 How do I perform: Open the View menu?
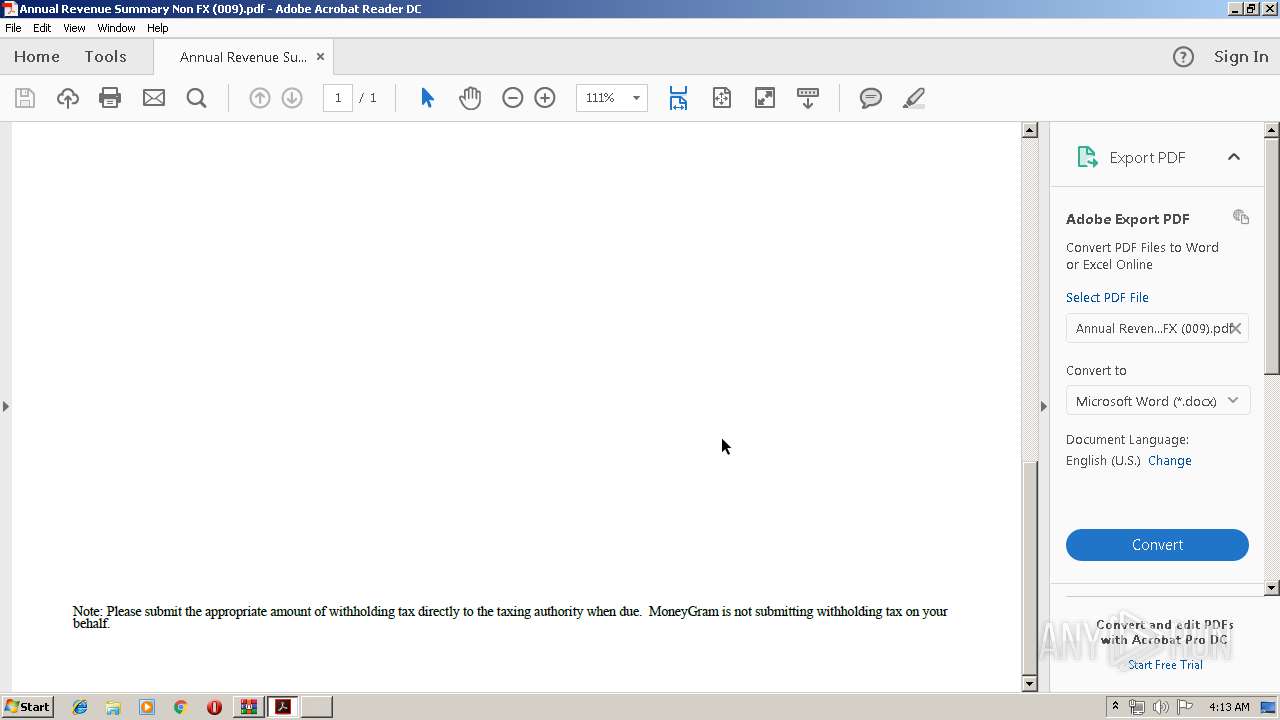coord(74,28)
